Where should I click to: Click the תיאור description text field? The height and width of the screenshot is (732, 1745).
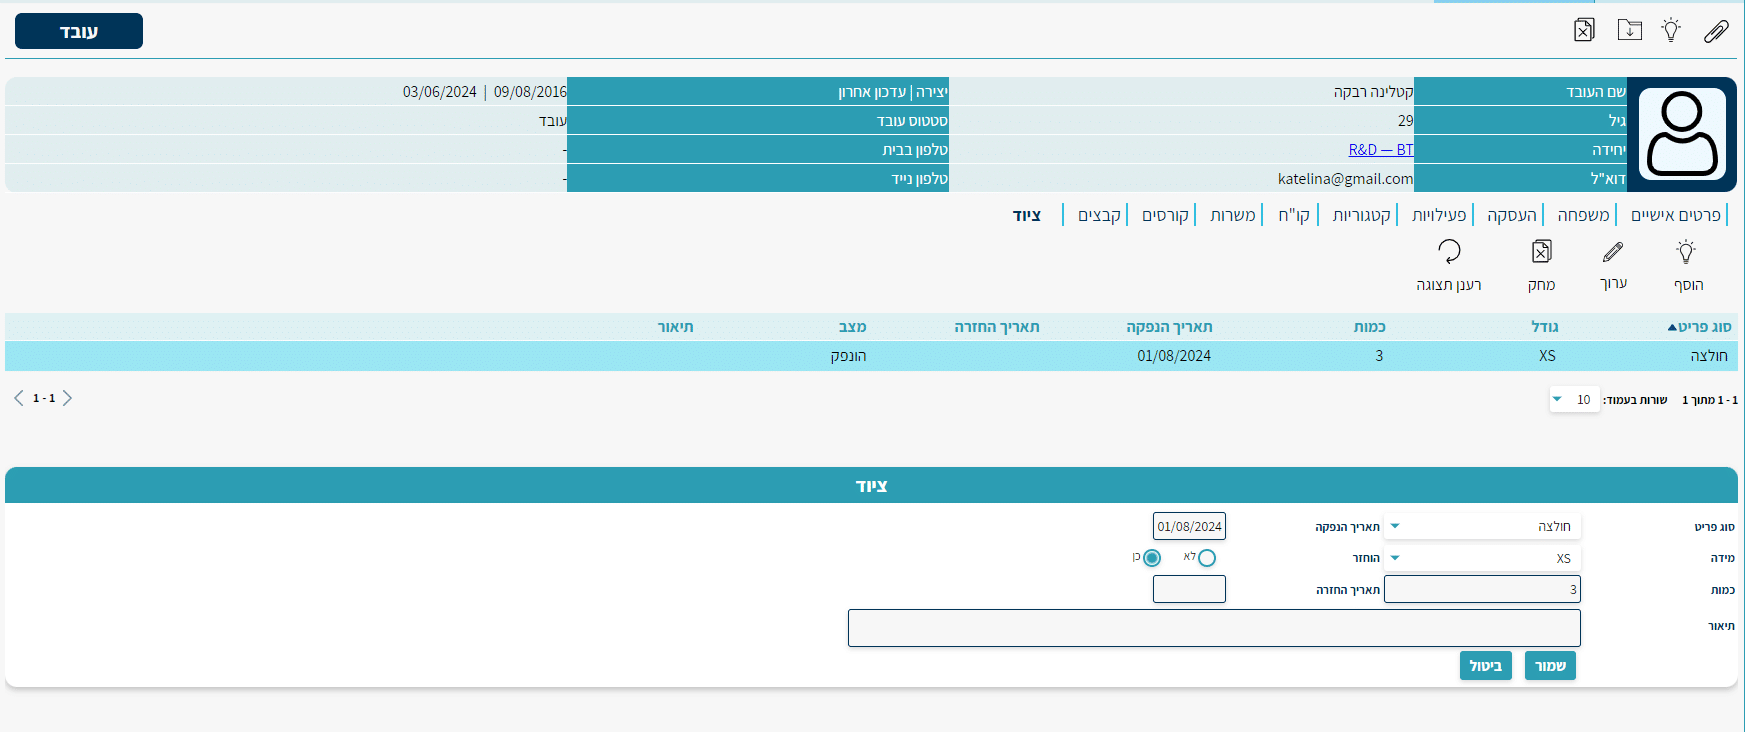click(x=1214, y=628)
